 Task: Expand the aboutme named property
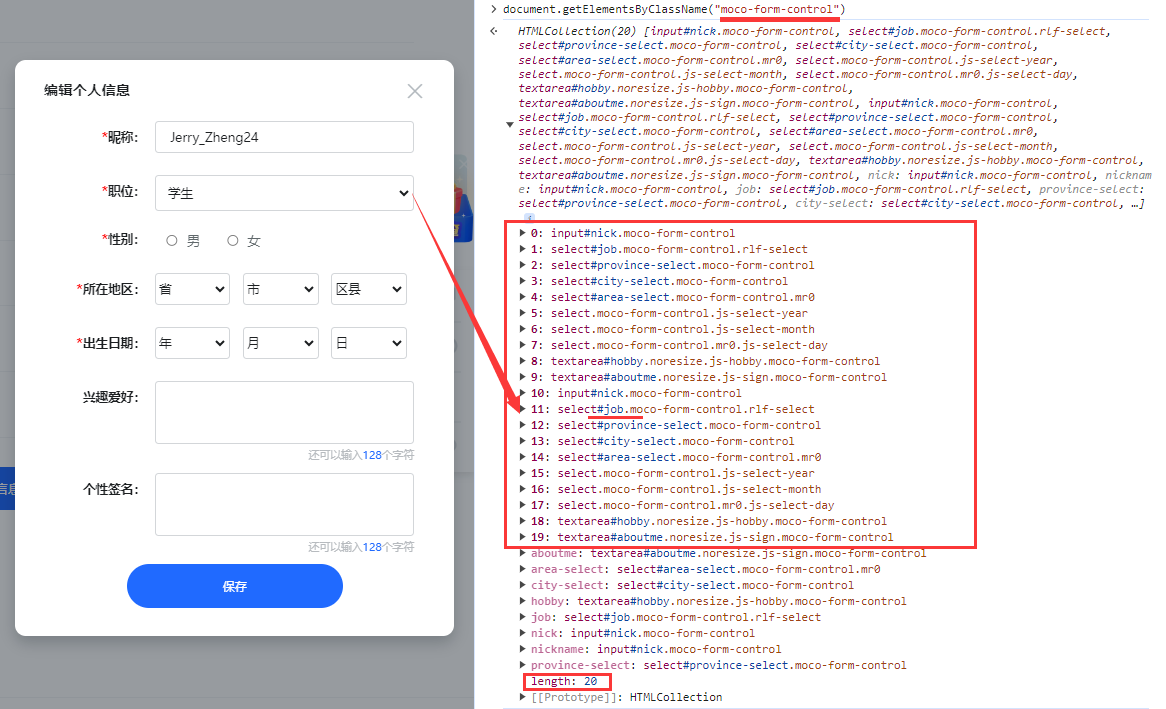click(x=522, y=553)
